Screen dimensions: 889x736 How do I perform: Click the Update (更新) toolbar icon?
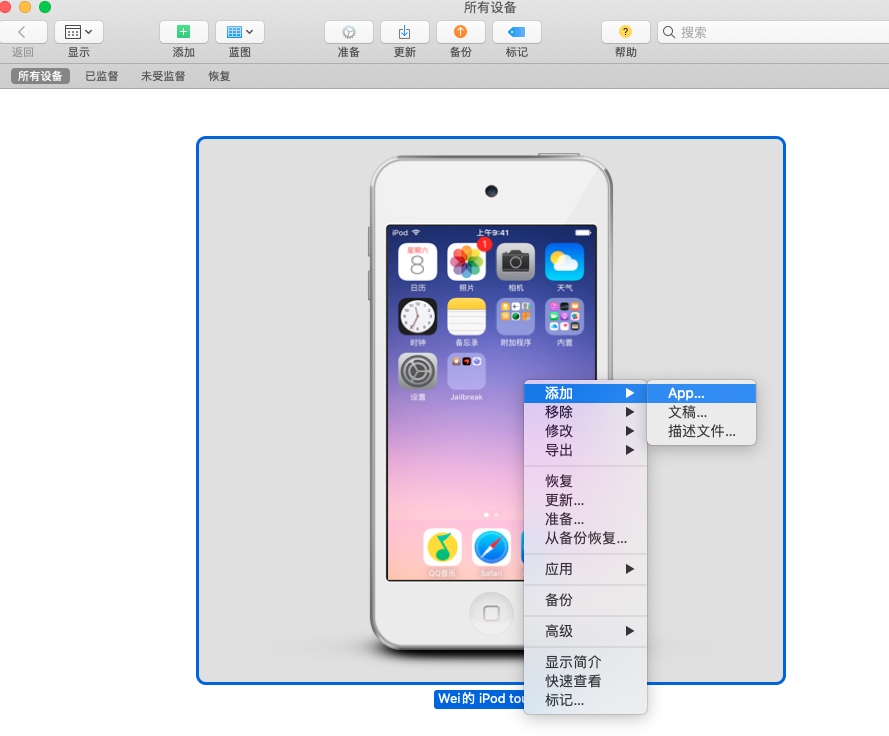(x=404, y=32)
